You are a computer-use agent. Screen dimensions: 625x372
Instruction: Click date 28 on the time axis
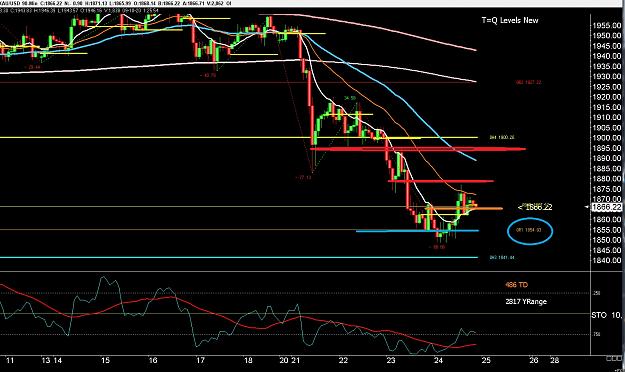pyautogui.click(x=554, y=360)
